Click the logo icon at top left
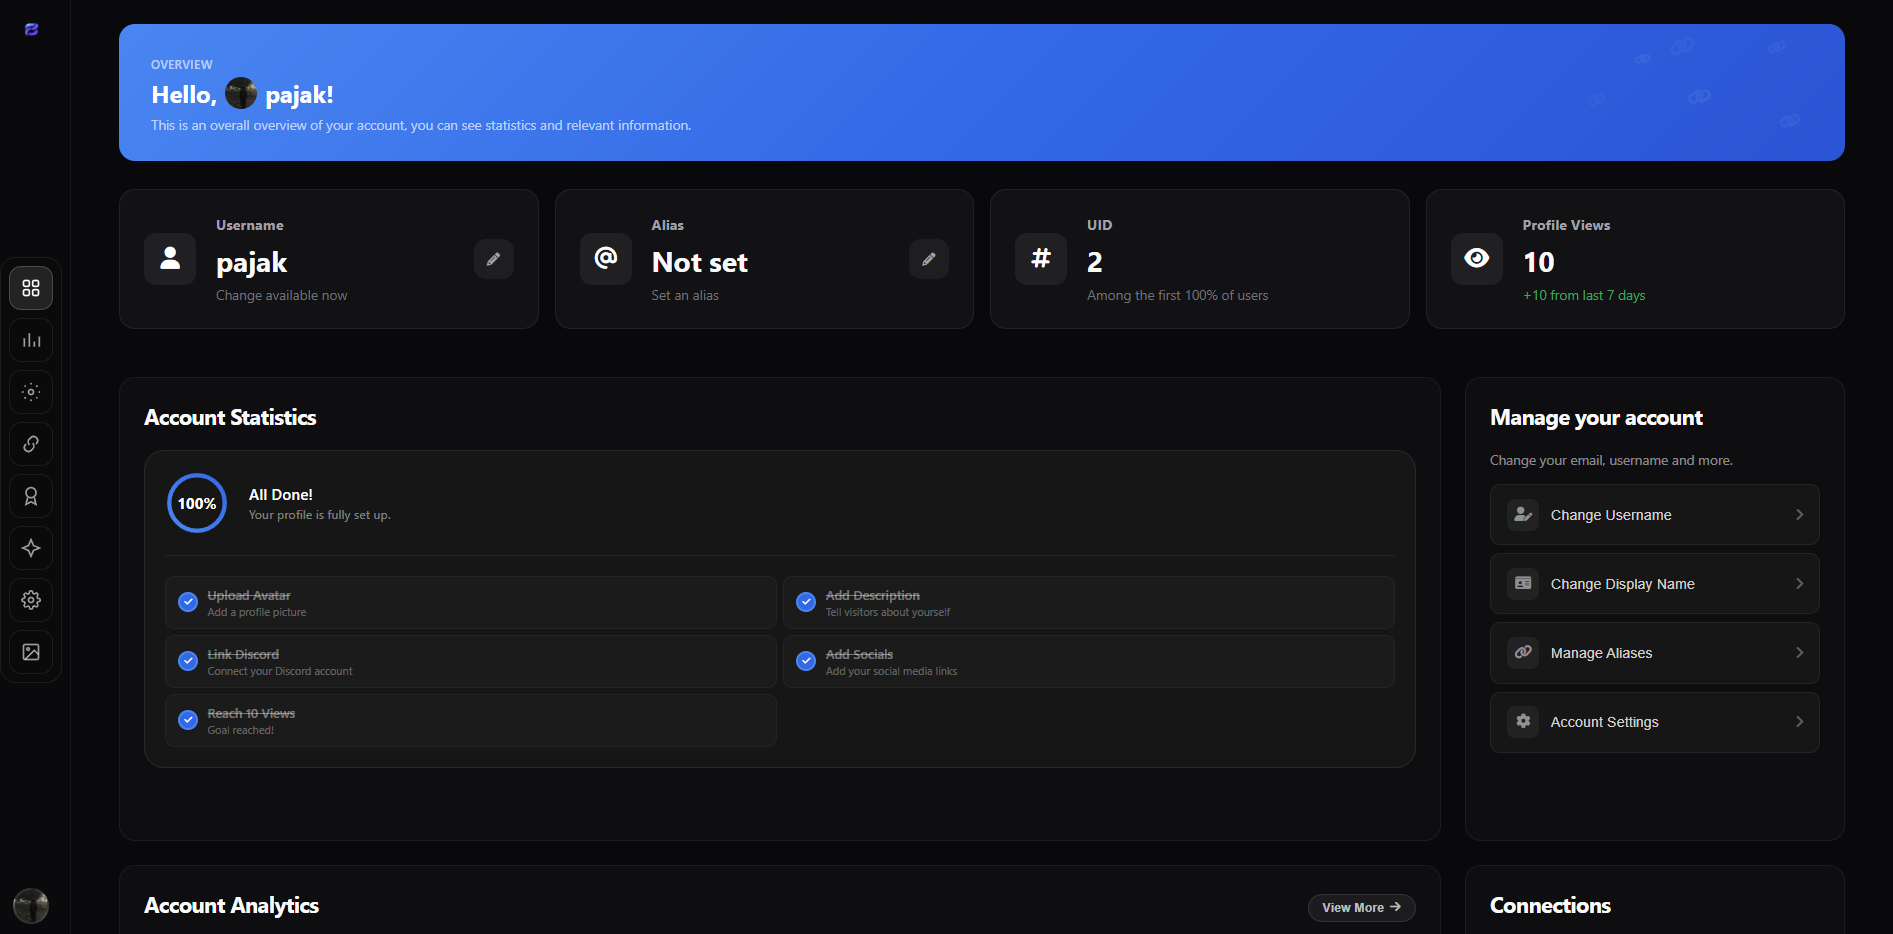The height and width of the screenshot is (934, 1893). pyautogui.click(x=31, y=30)
